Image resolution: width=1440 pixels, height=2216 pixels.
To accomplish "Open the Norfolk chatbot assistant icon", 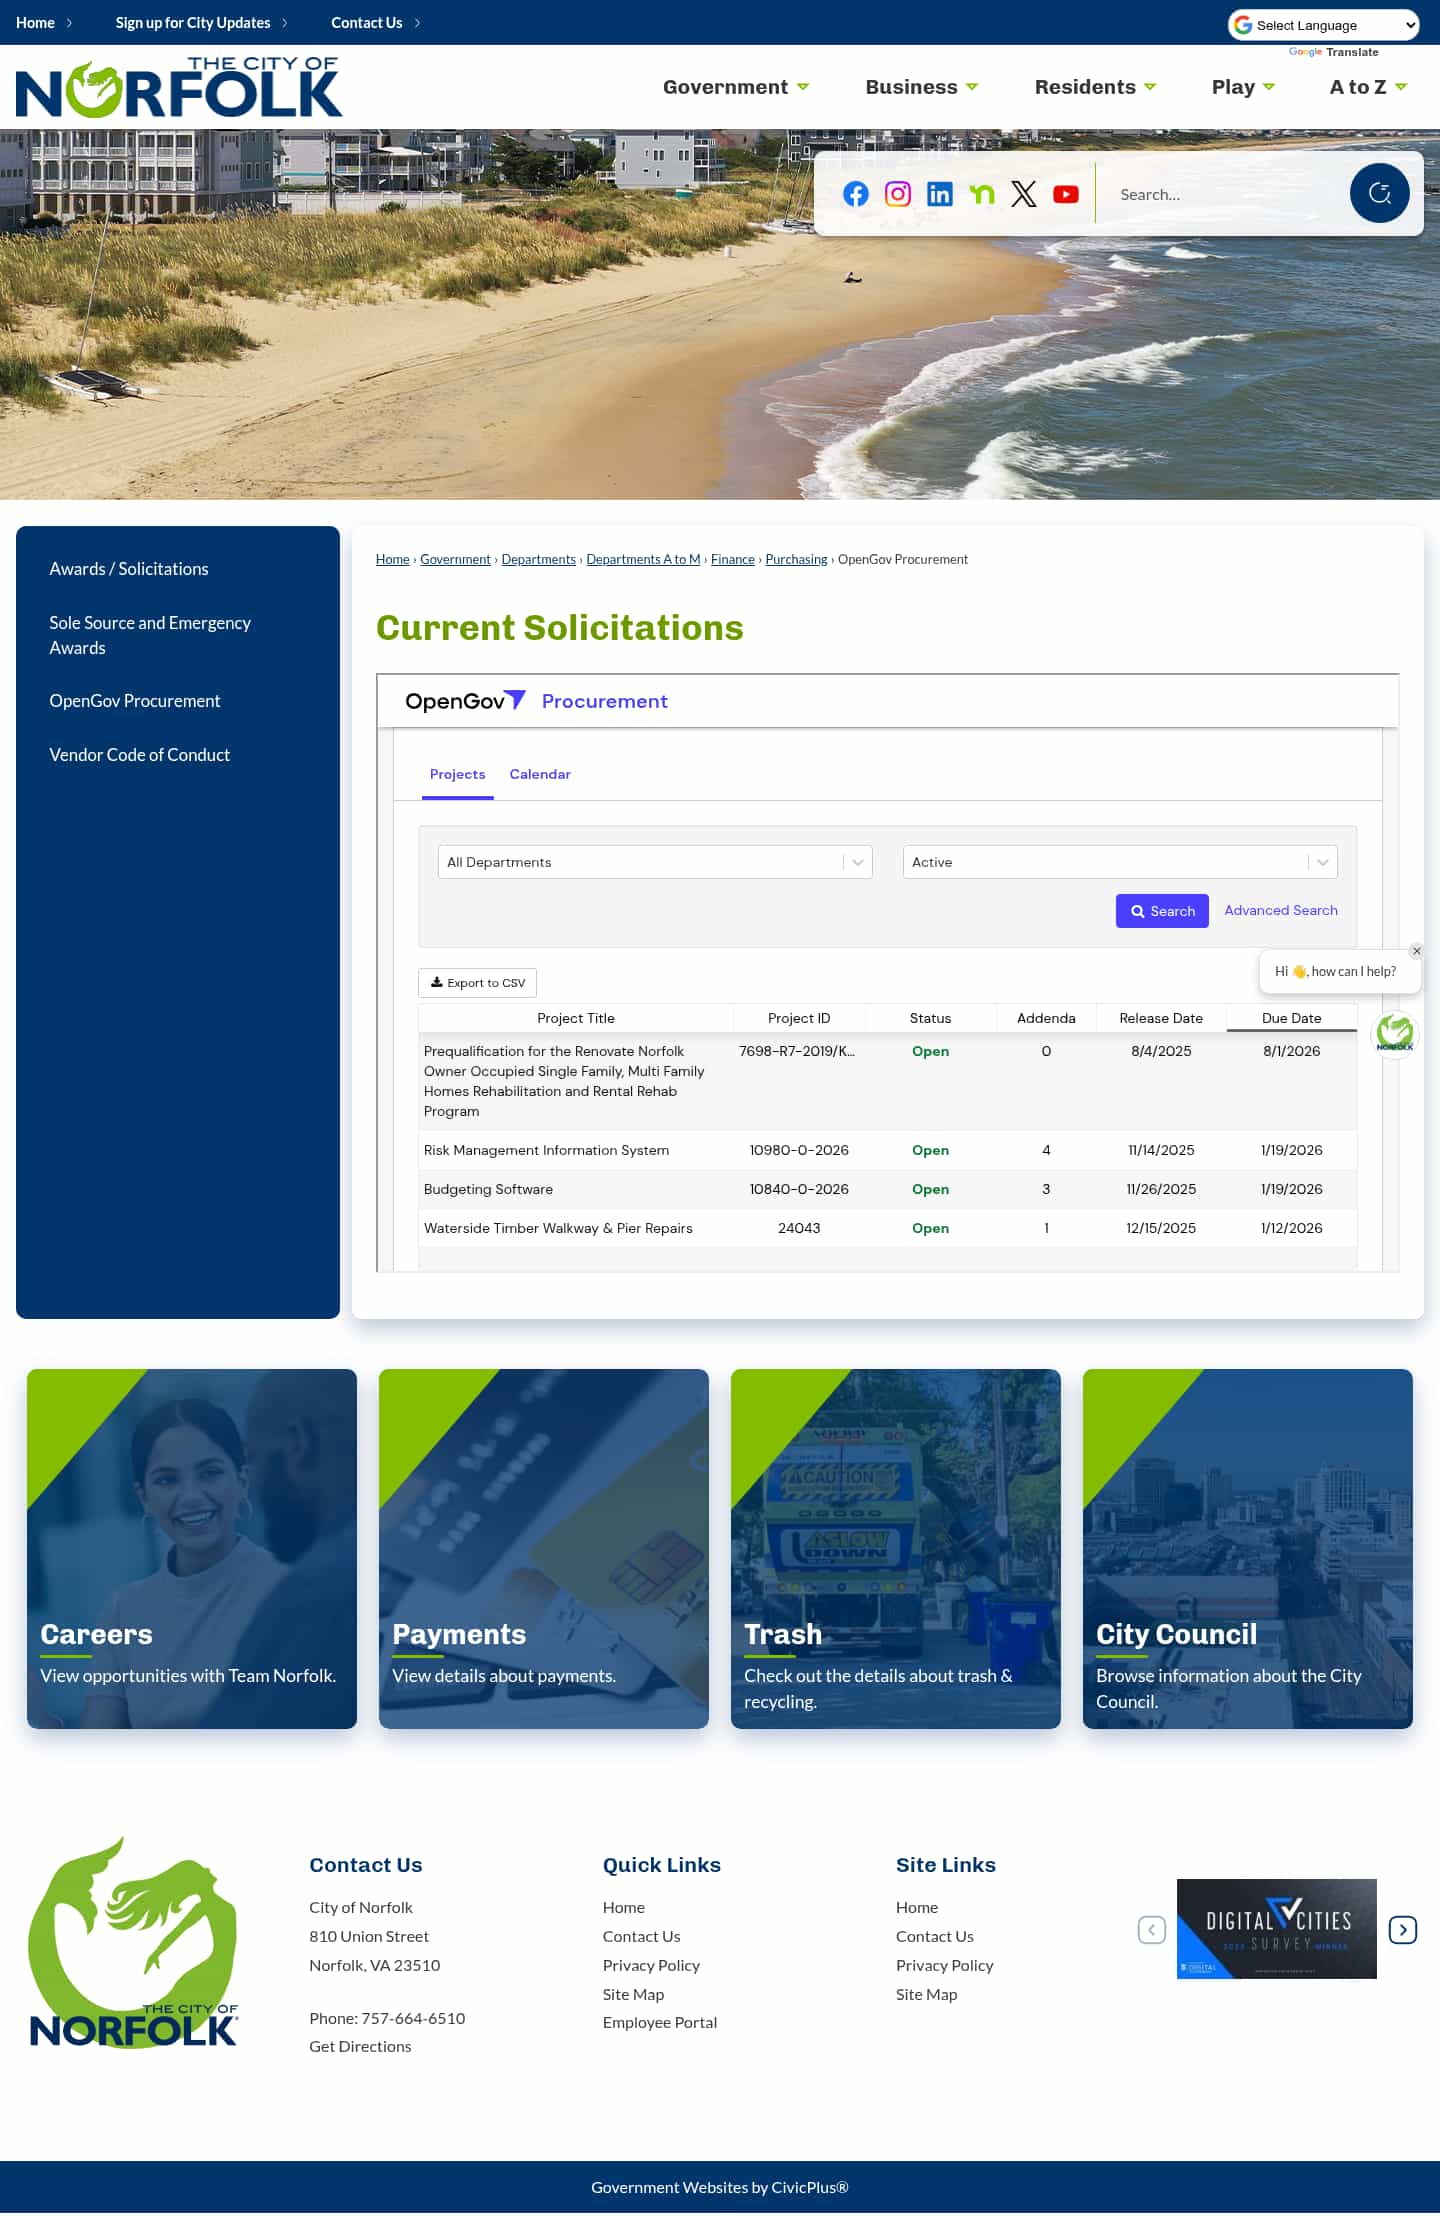I will click(1394, 1033).
